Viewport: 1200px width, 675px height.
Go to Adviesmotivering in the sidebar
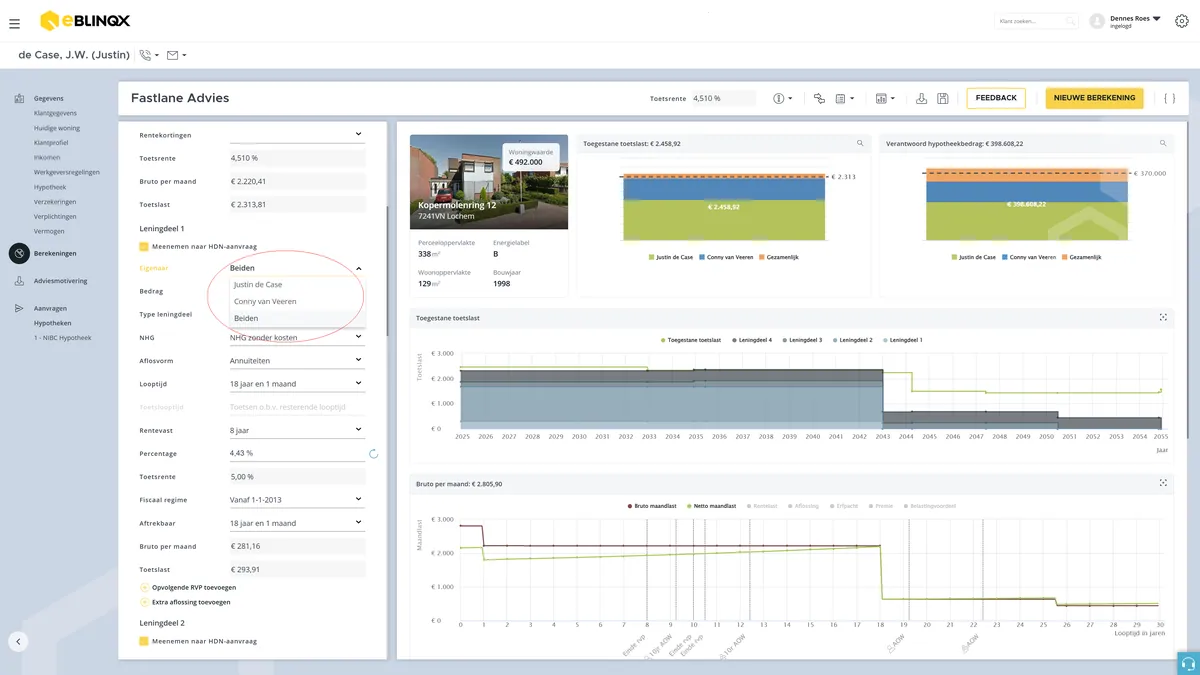coord(60,281)
